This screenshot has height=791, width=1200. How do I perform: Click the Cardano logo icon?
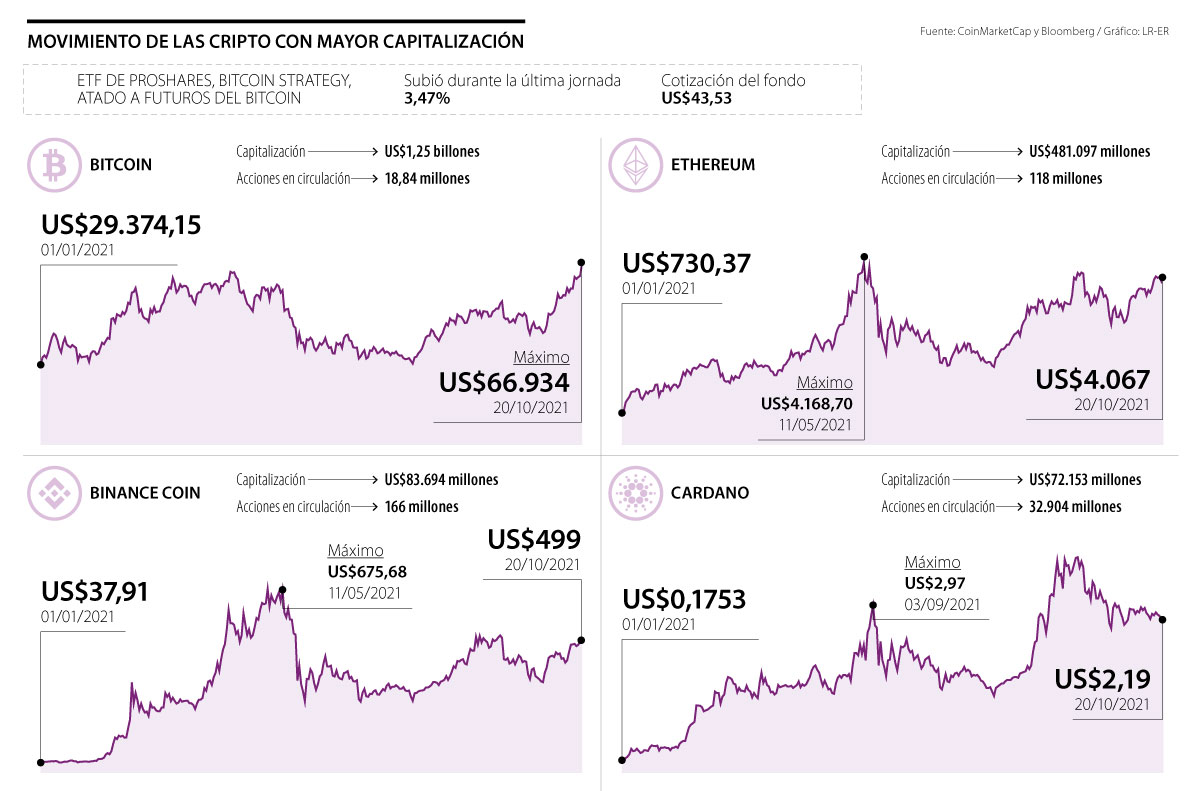coord(634,493)
